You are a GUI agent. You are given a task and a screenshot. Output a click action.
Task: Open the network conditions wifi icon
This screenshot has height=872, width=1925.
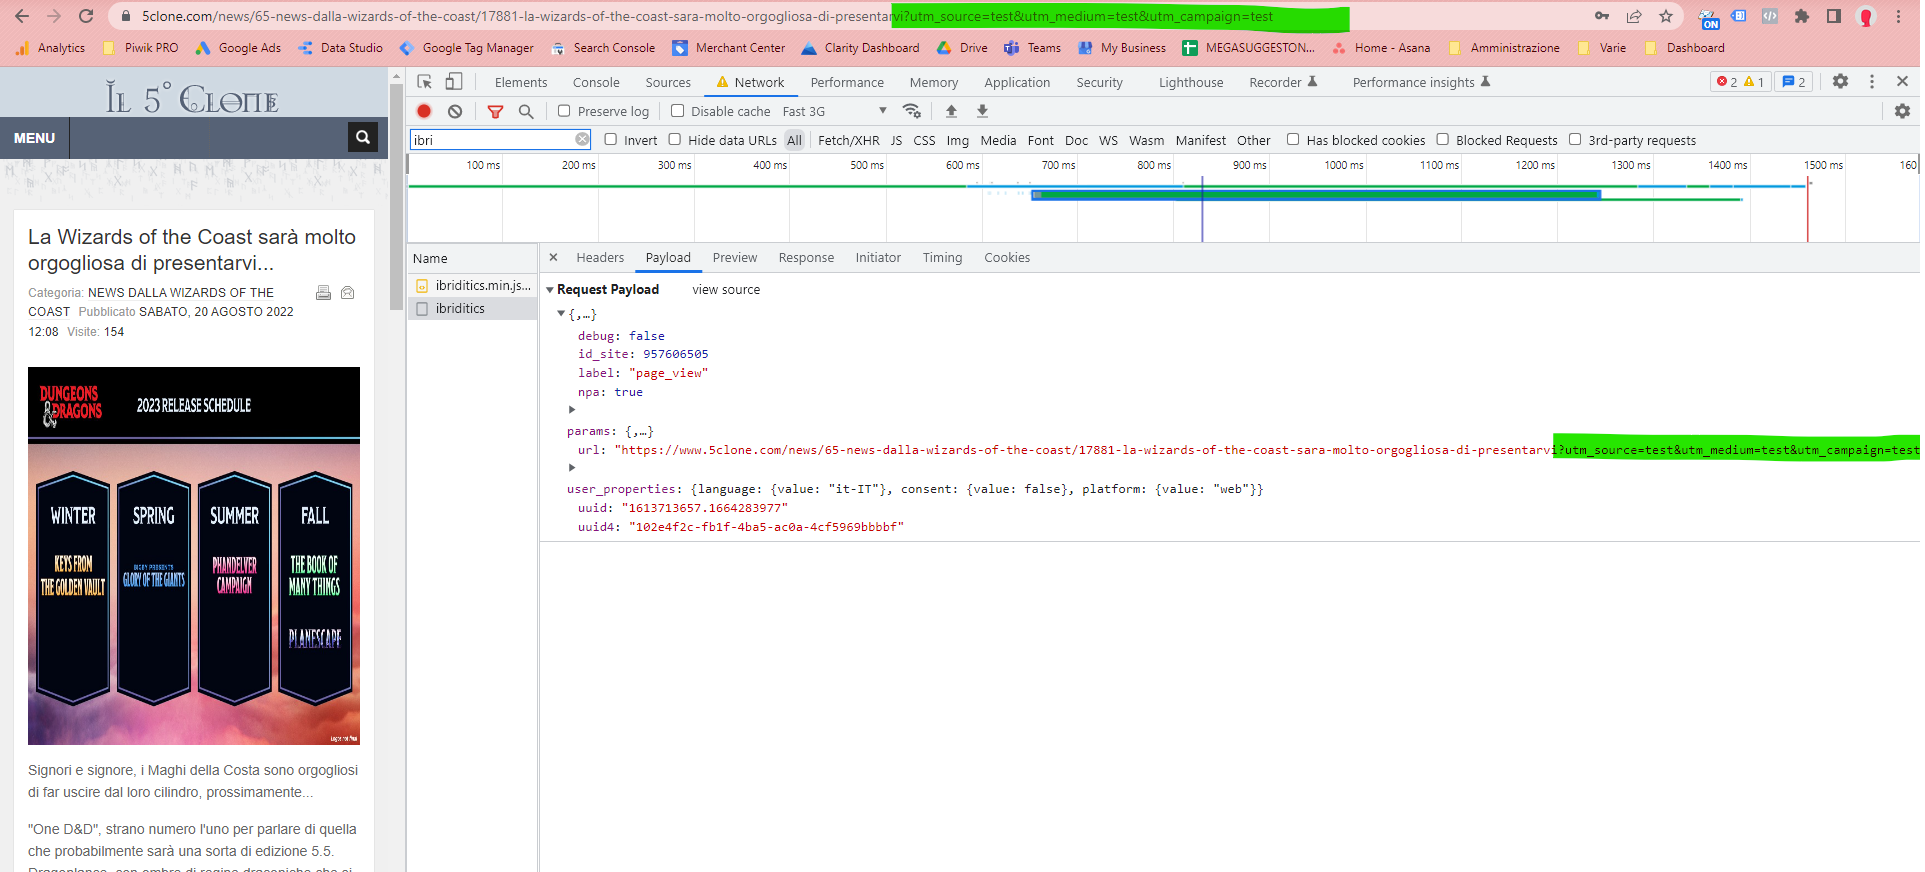[911, 111]
